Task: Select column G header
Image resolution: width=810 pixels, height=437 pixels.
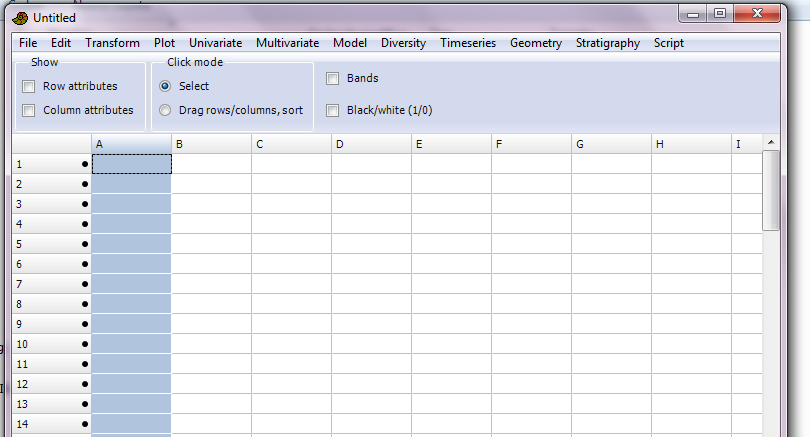Action: (x=611, y=144)
